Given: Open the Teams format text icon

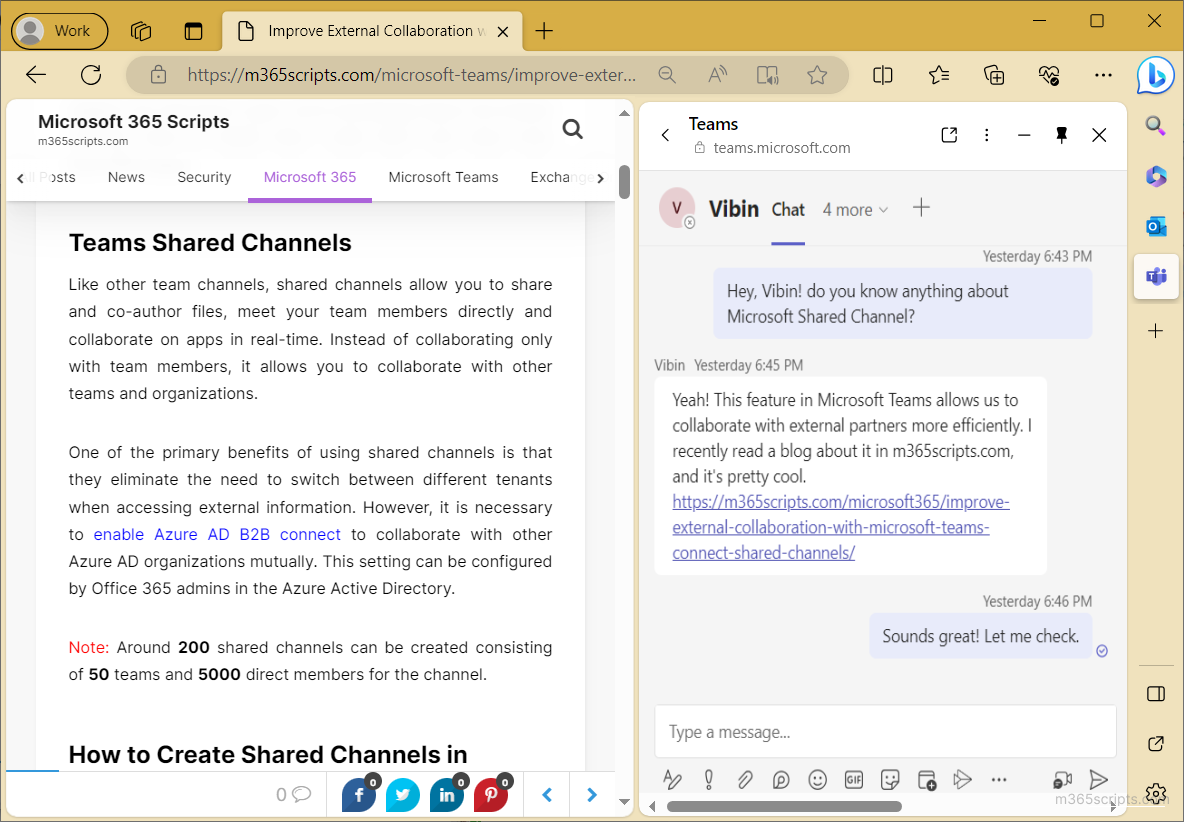Looking at the screenshot, I should click(672, 779).
